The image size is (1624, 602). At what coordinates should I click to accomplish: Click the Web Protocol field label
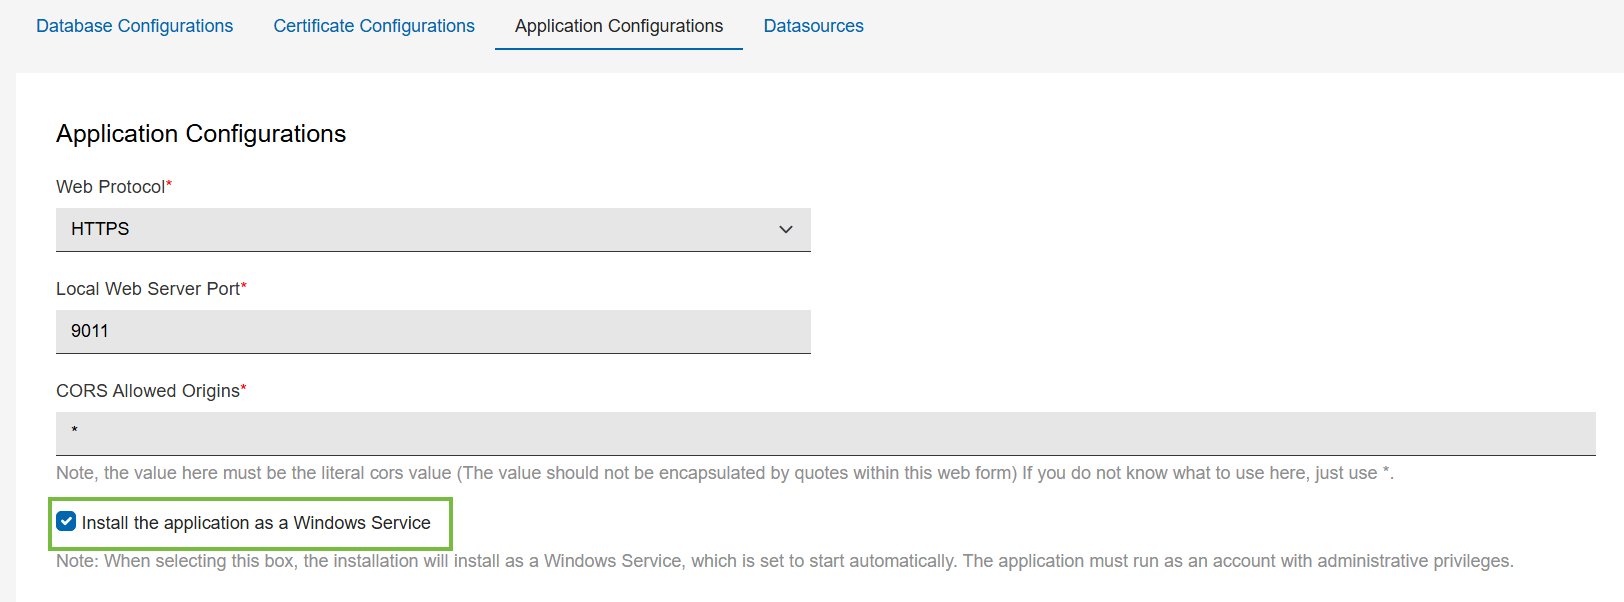click(110, 187)
